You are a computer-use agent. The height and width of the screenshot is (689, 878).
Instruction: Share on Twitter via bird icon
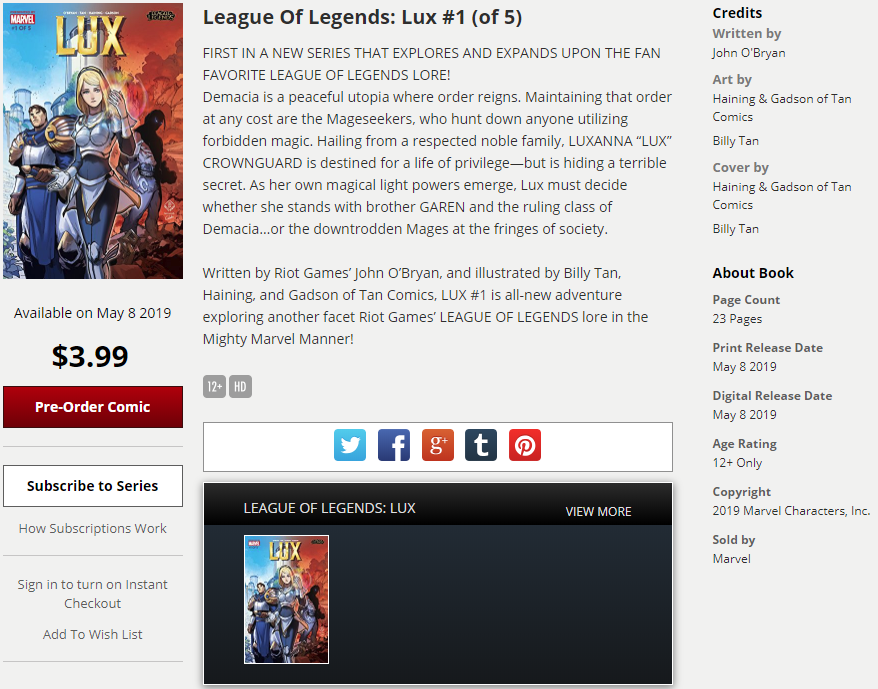pos(350,445)
